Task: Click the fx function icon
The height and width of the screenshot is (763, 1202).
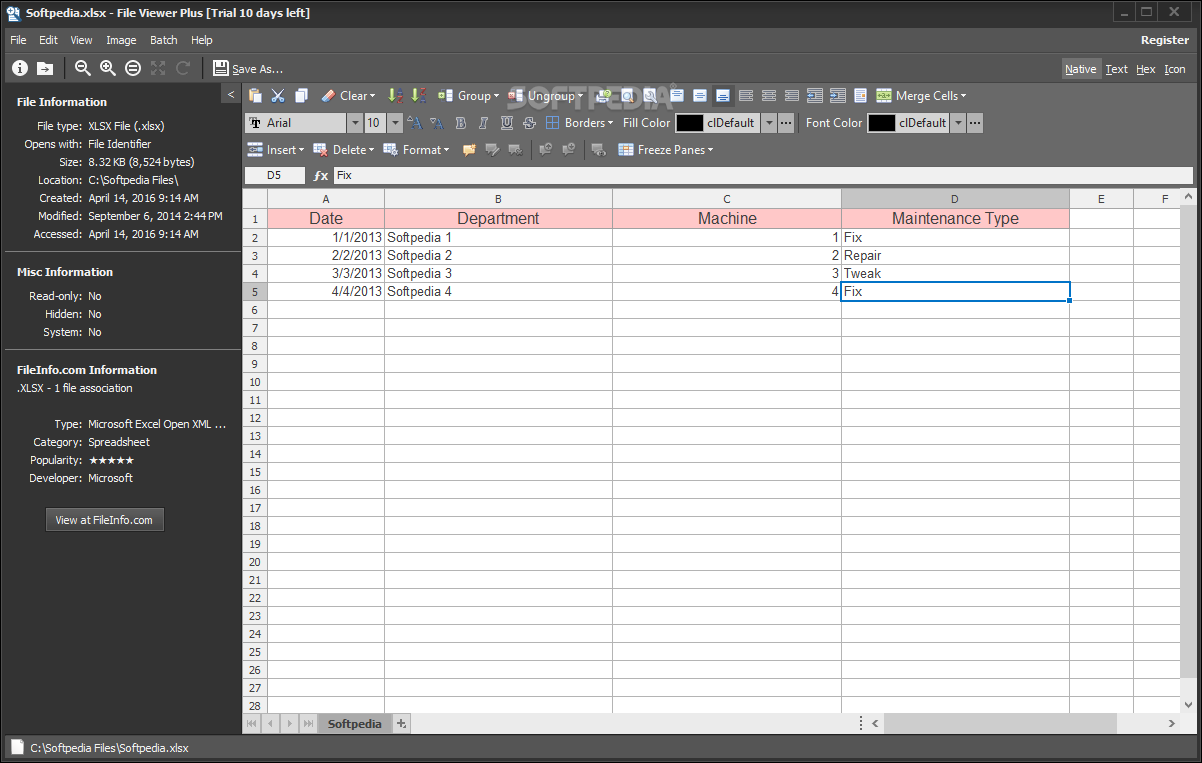Action: (x=321, y=175)
